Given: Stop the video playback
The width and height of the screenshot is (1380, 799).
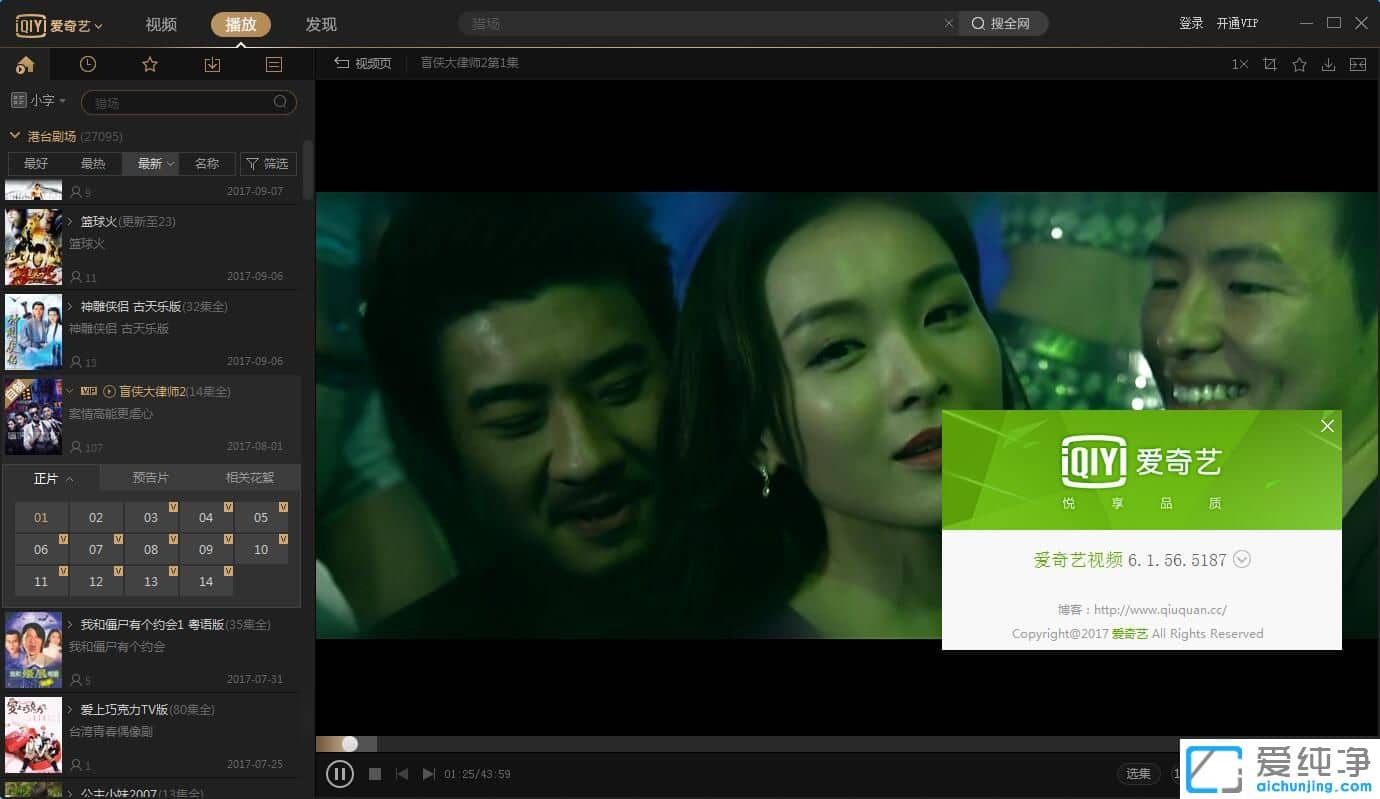Looking at the screenshot, I should pyautogui.click(x=375, y=773).
